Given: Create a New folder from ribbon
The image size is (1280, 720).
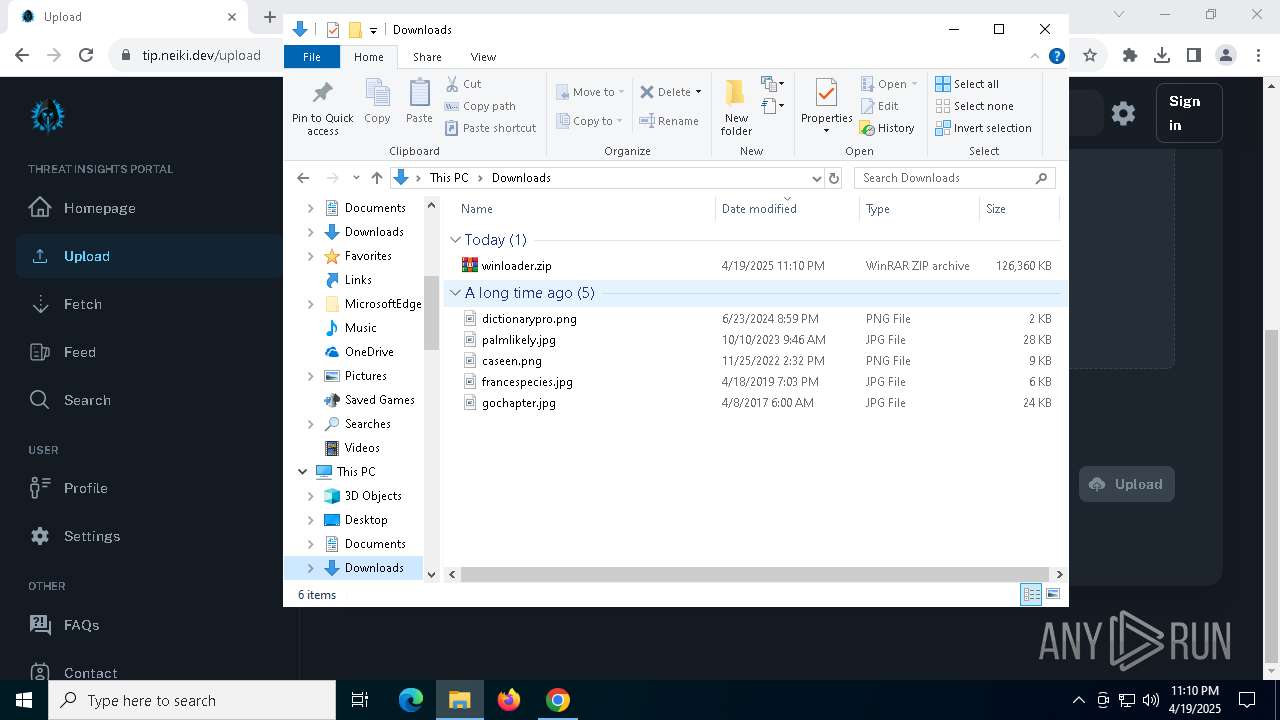Looking at the screenshot, I should 736,107.
